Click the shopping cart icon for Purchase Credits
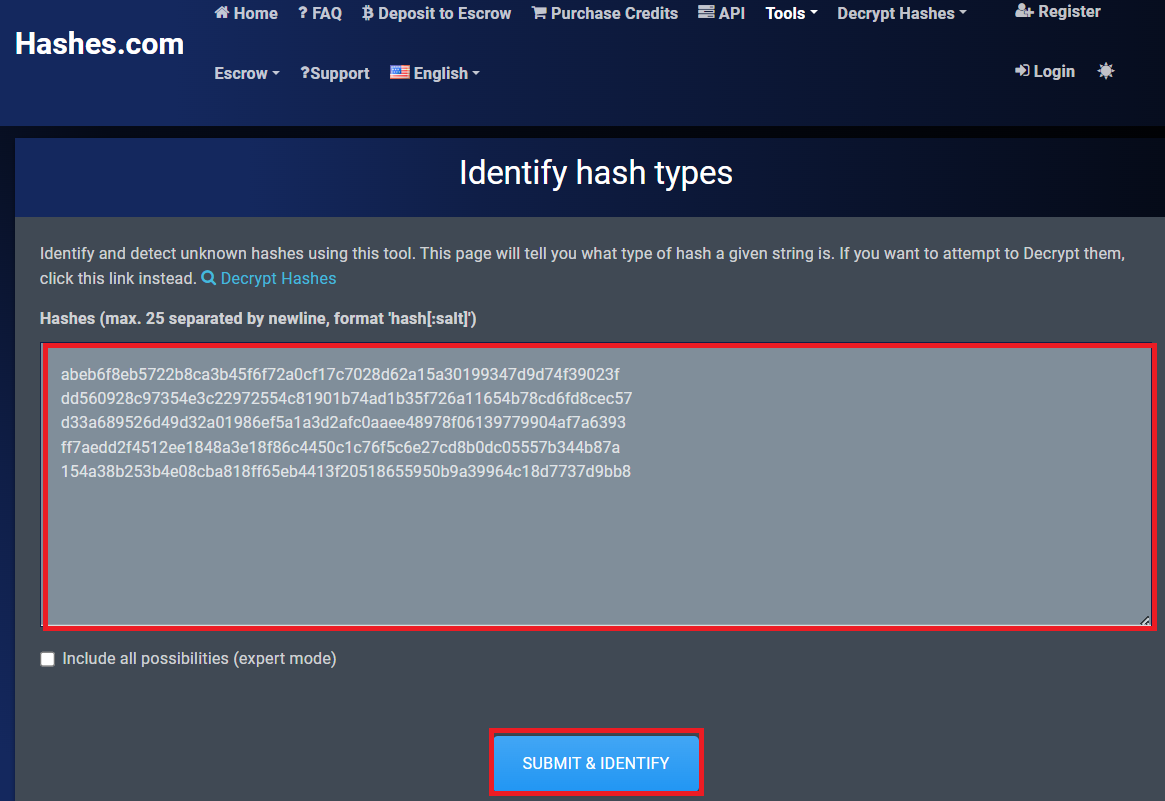The width and height of the screenshot is (1165, 801). click(539, 13)
